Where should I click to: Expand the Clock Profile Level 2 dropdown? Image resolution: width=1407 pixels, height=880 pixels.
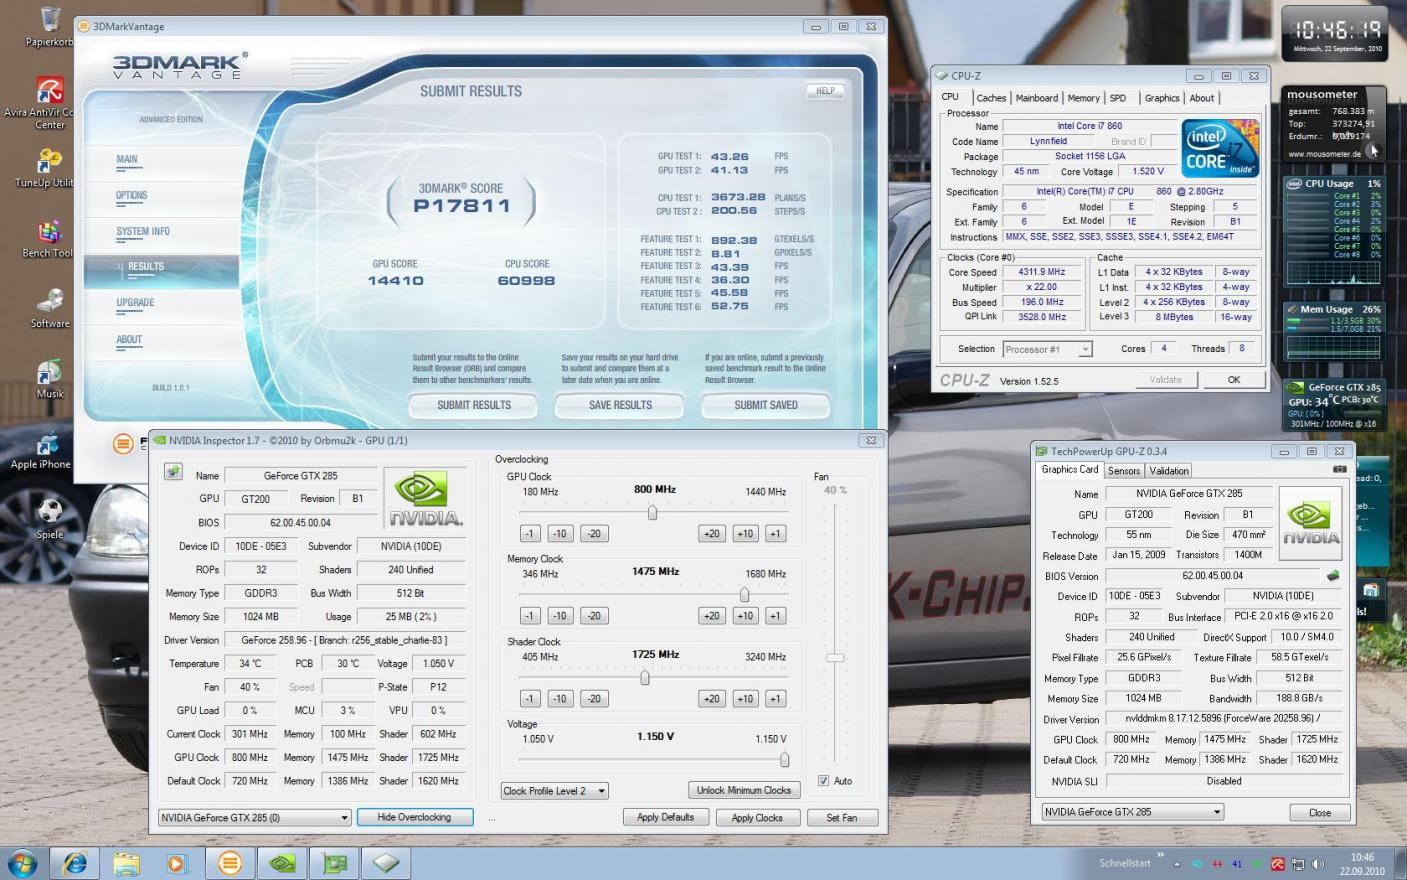click(555, 791)
